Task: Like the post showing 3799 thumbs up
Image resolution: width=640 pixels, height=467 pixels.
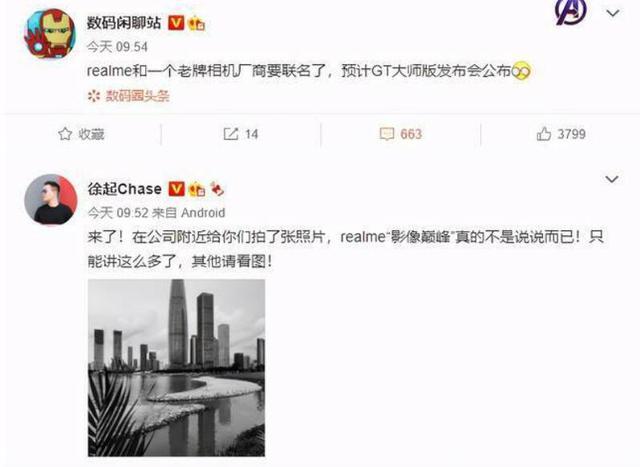Action: click(561, 134)
